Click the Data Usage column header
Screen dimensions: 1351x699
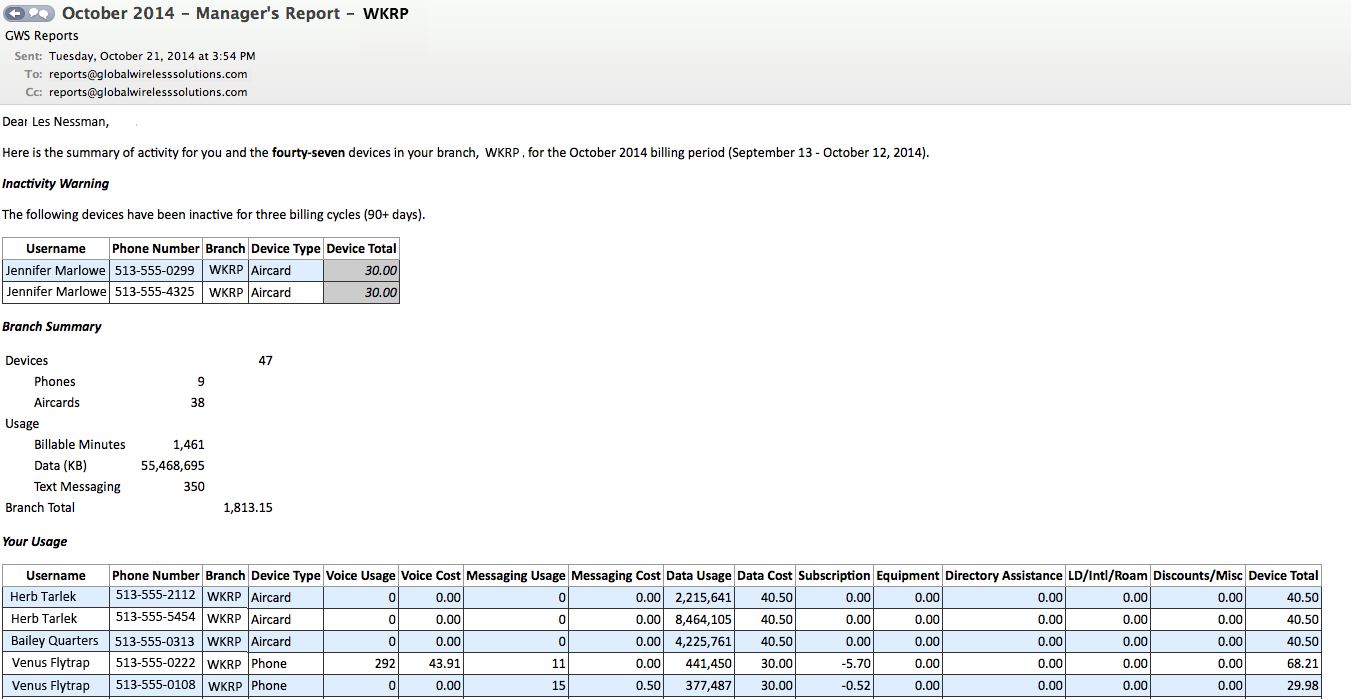(x=699, y=576)
